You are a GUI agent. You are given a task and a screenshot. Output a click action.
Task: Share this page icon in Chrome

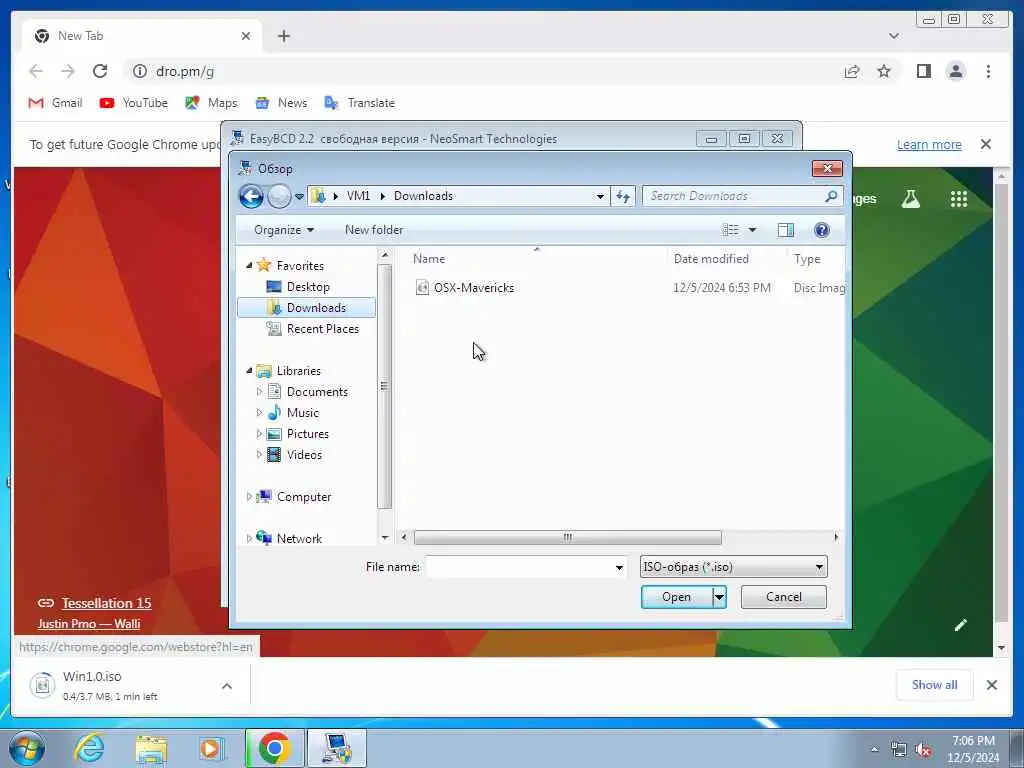coord(852,71)
